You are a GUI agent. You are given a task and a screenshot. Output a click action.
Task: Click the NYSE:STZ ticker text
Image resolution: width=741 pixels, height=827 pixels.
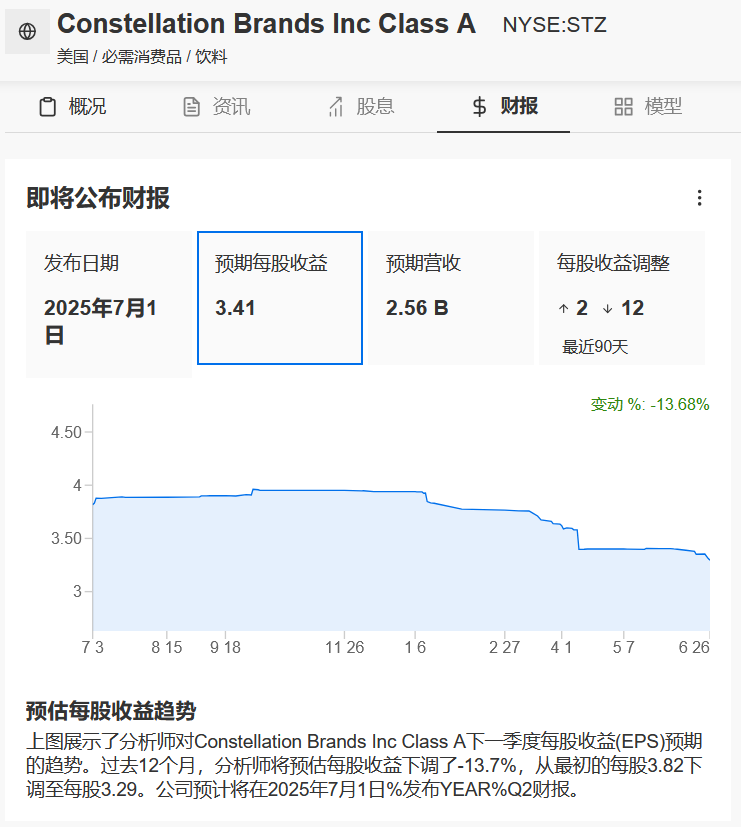554,25
